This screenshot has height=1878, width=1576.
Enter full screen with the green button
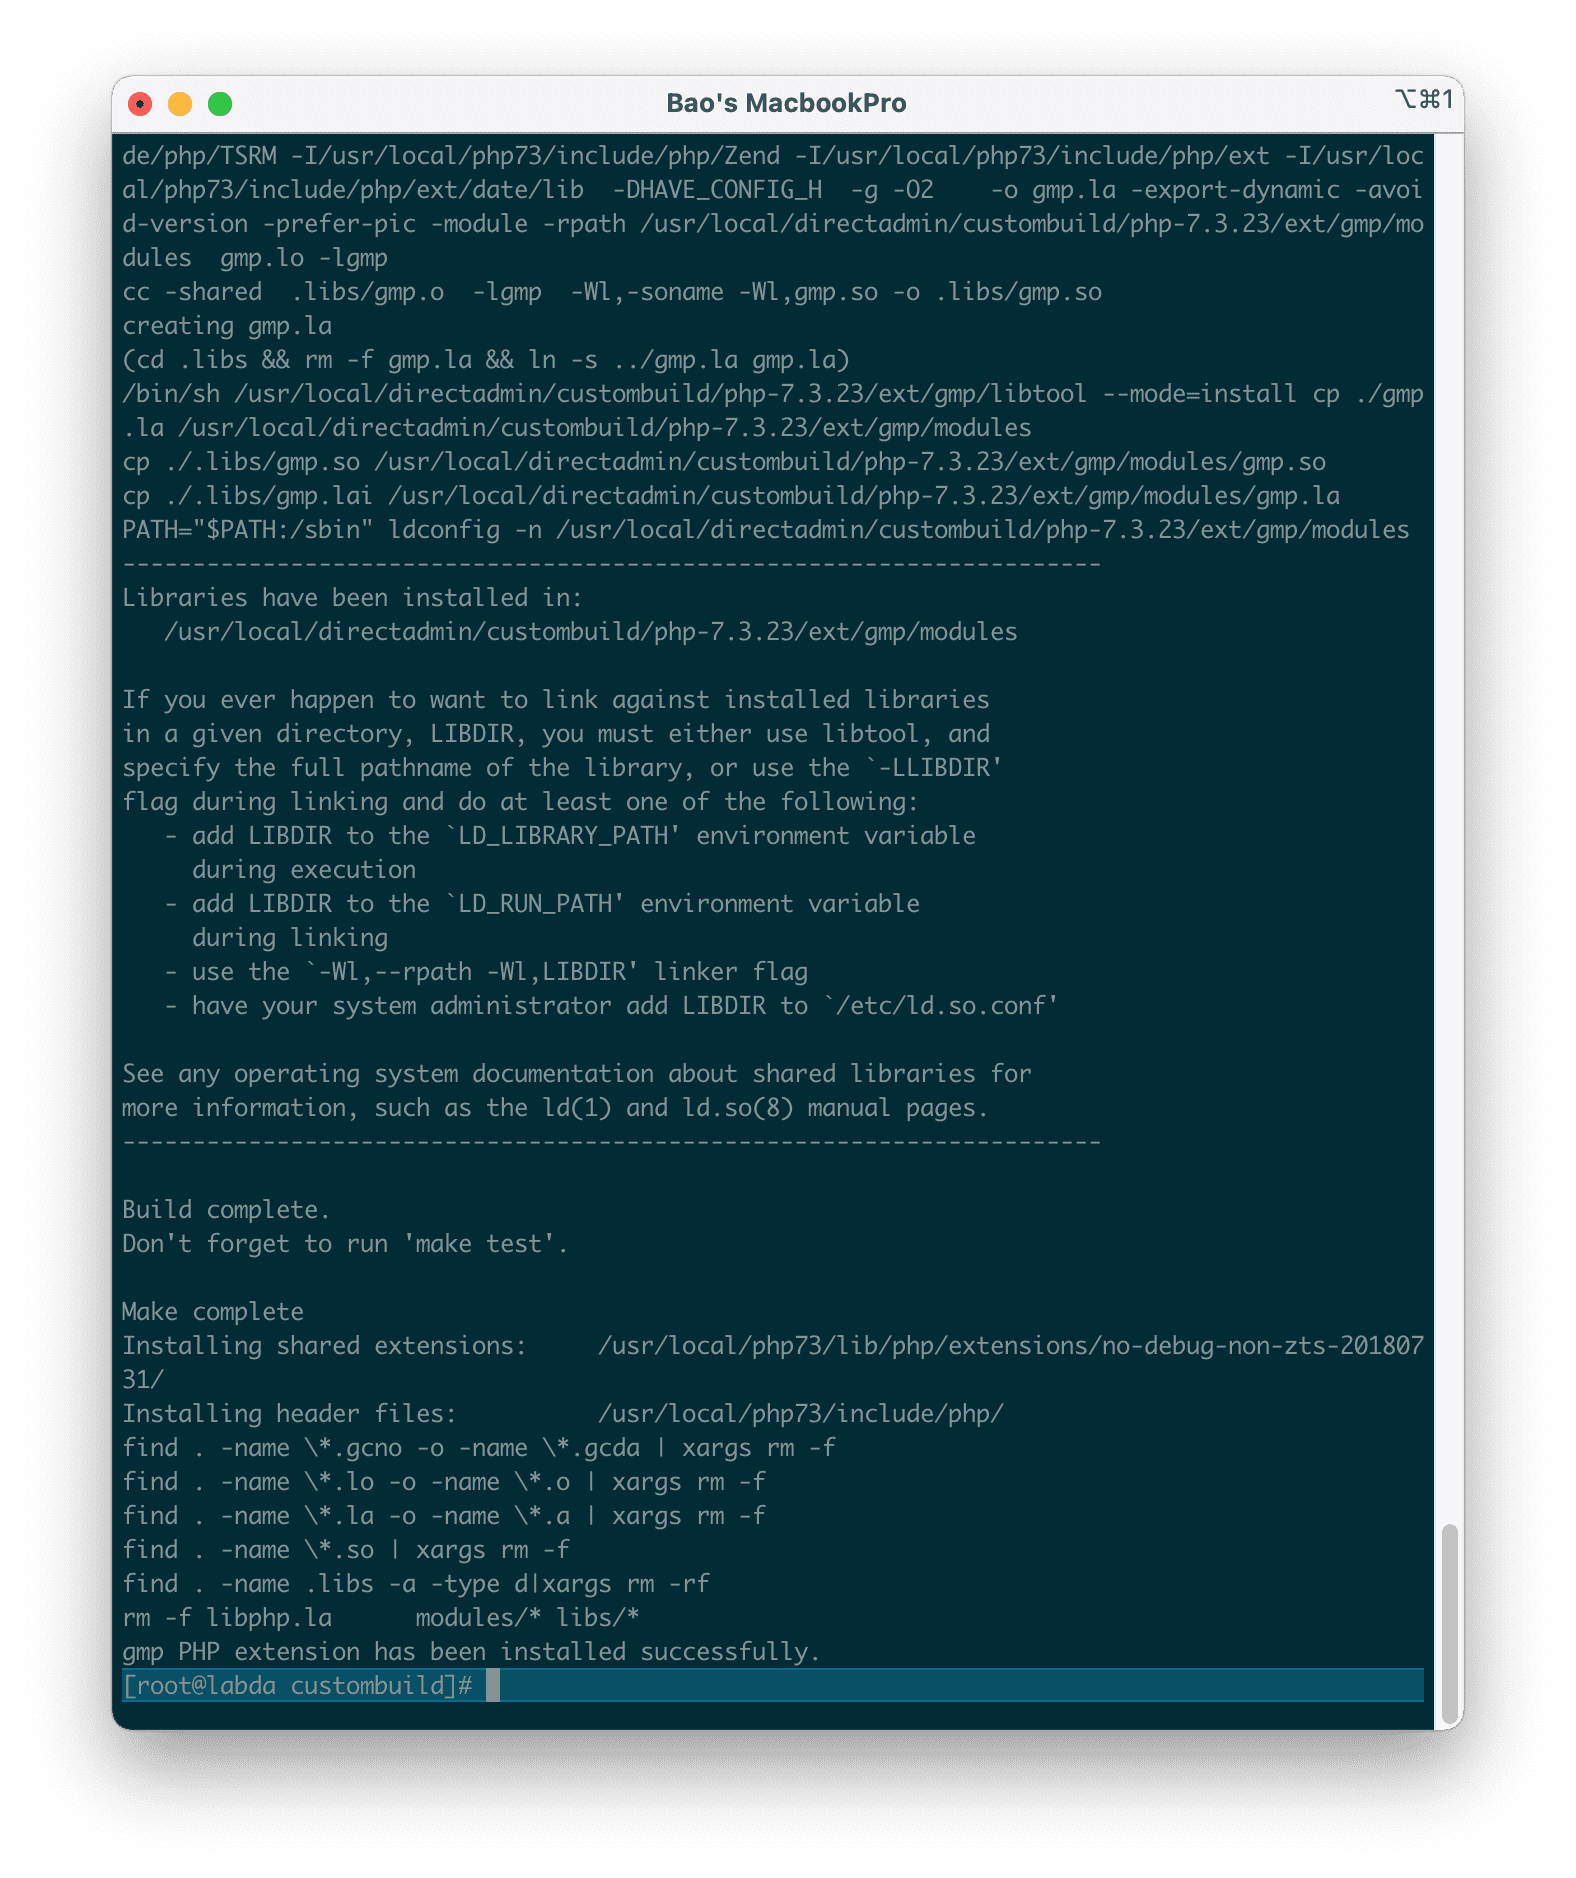pyautogui.click(x=220, y=104)
